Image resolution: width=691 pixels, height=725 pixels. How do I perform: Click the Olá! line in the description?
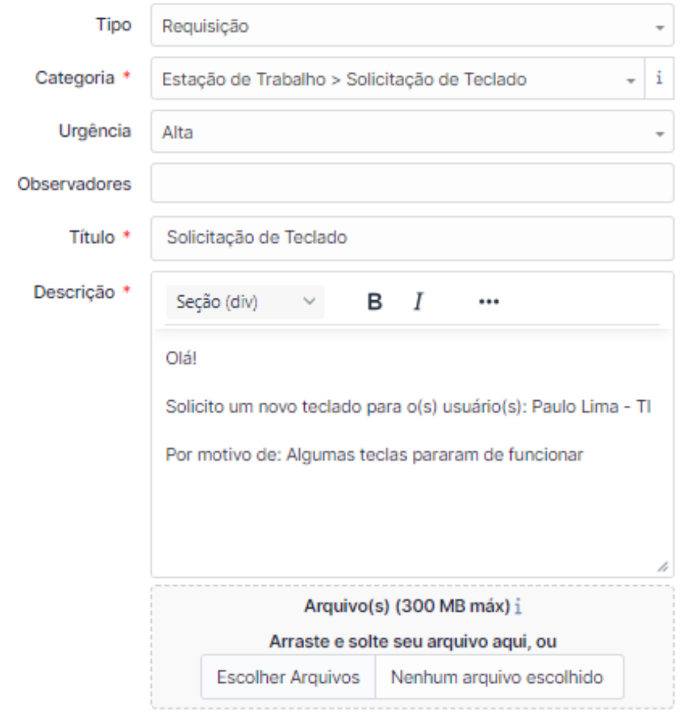pos(184,358)
